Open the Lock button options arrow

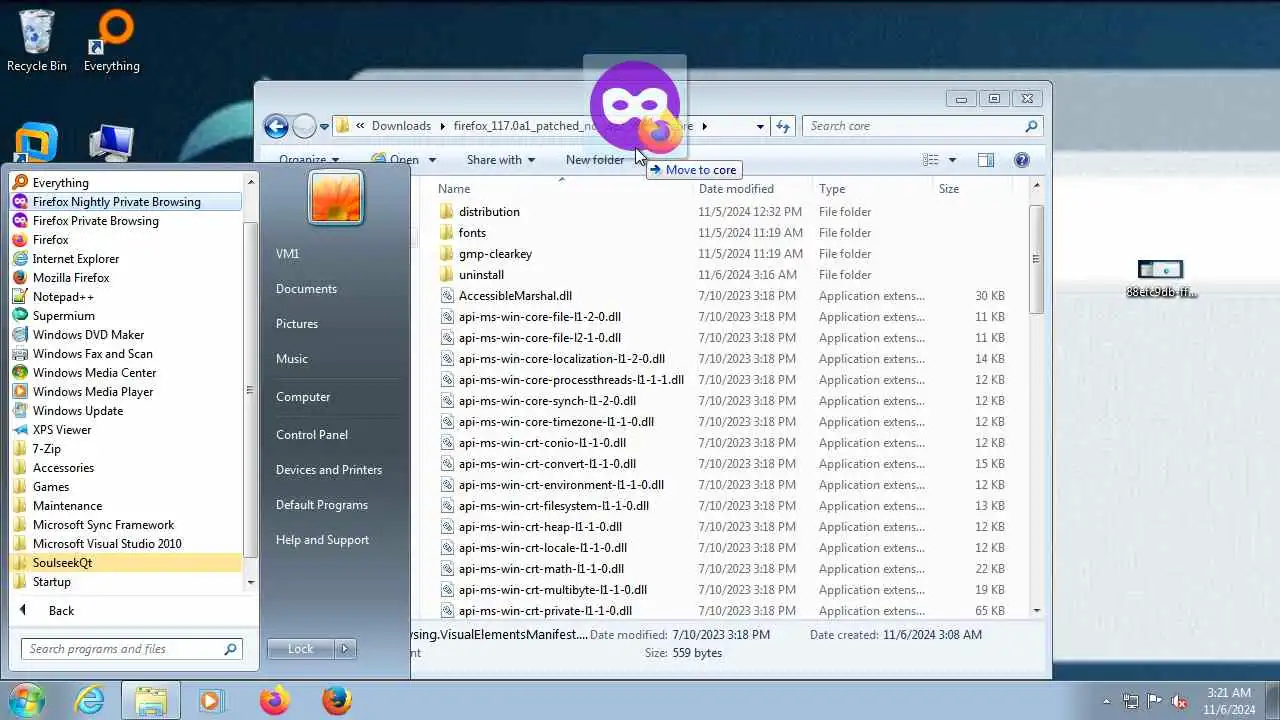(x=345, y=649)
